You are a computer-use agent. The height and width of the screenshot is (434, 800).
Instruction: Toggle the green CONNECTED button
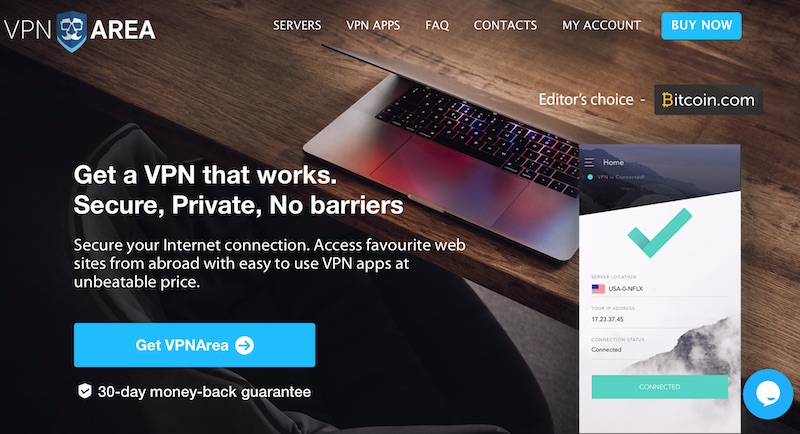660,387
